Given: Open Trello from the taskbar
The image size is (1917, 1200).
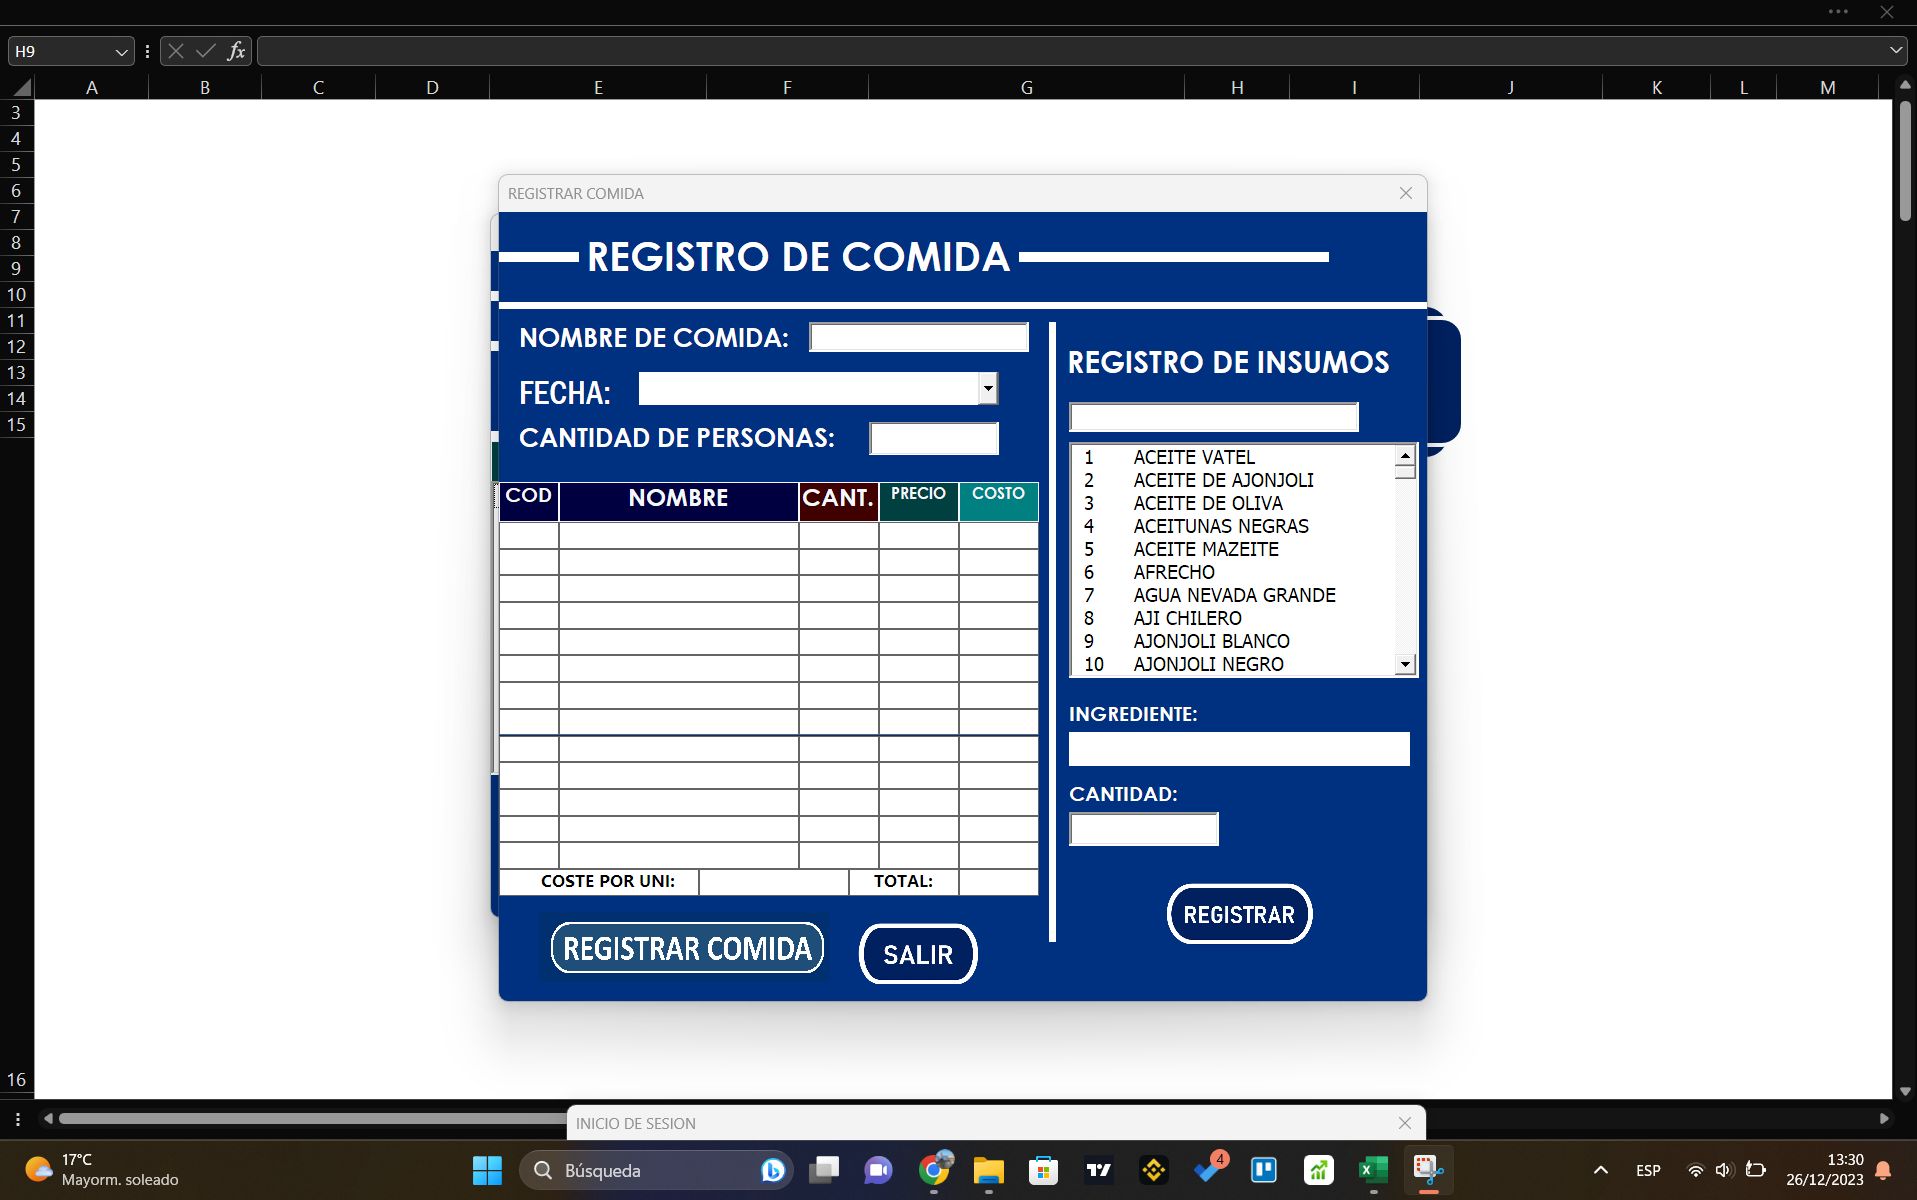Looking at the screenshot, I should point(1264,1169).
